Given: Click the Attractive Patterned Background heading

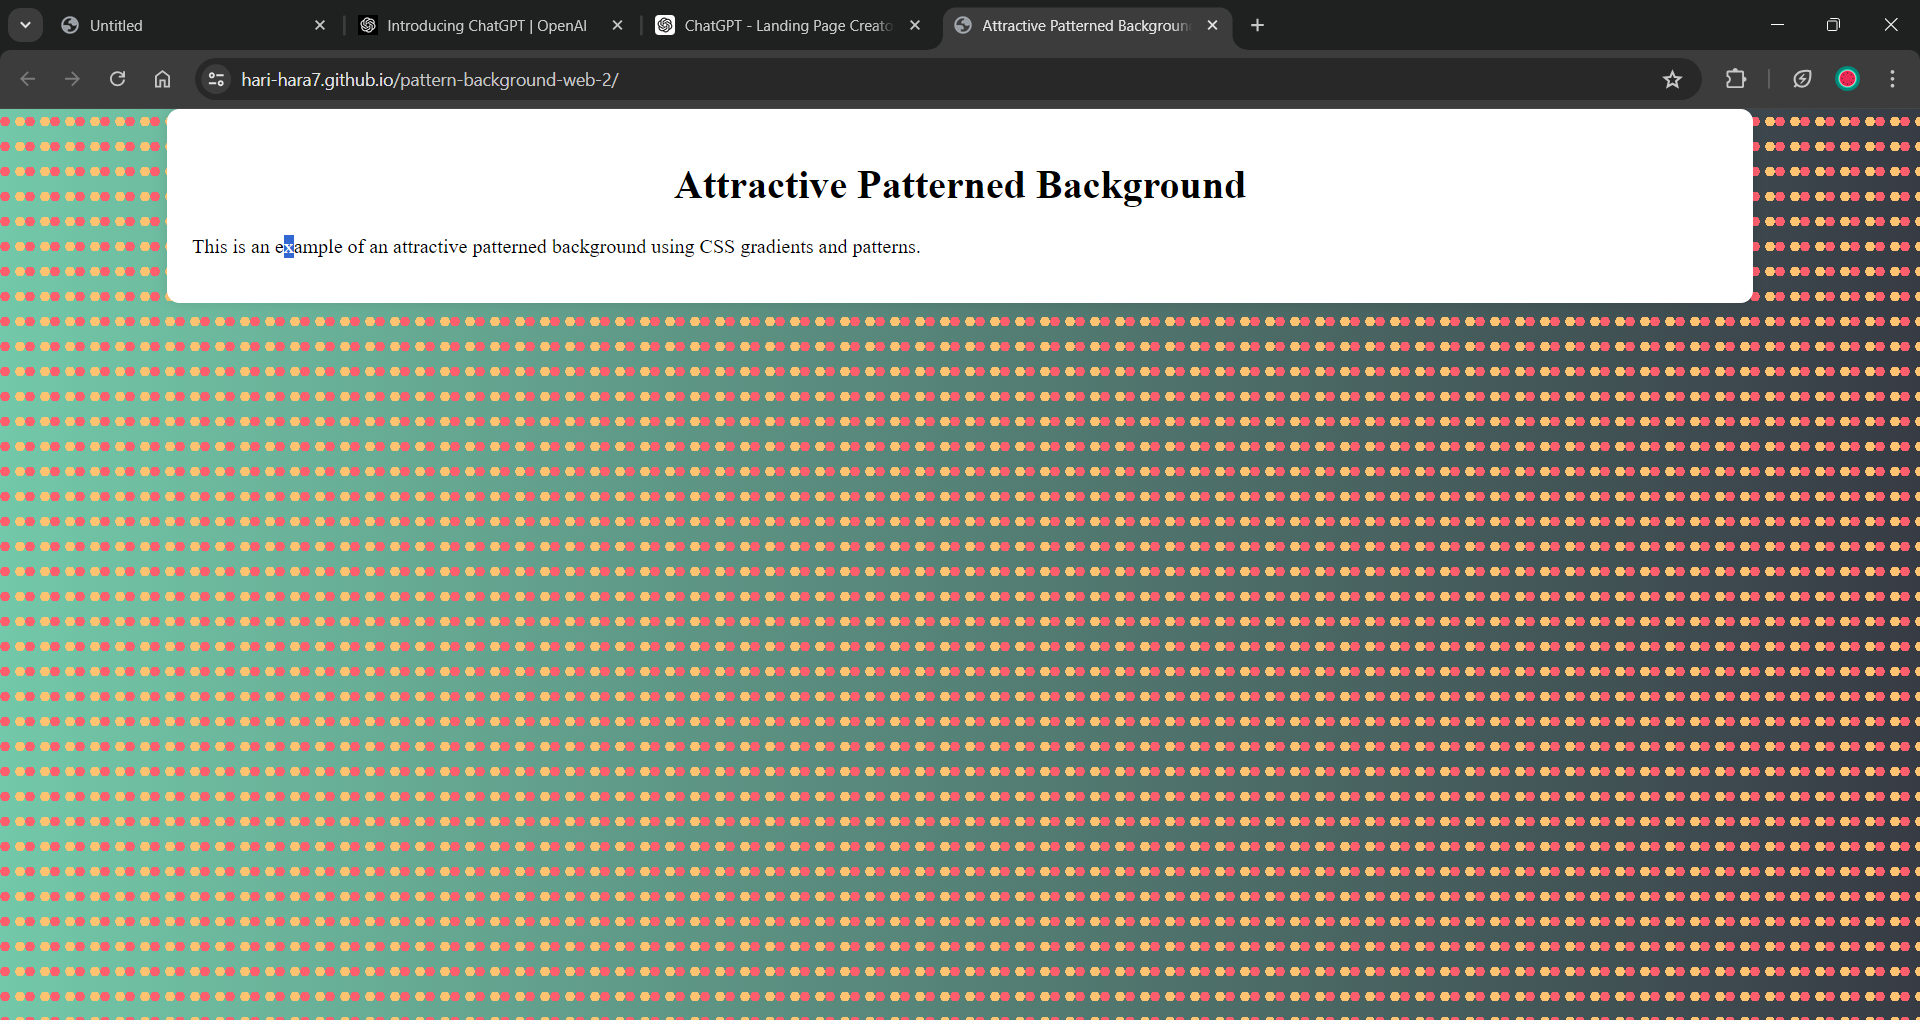Looking at the screenshot, I should [960, 185].
